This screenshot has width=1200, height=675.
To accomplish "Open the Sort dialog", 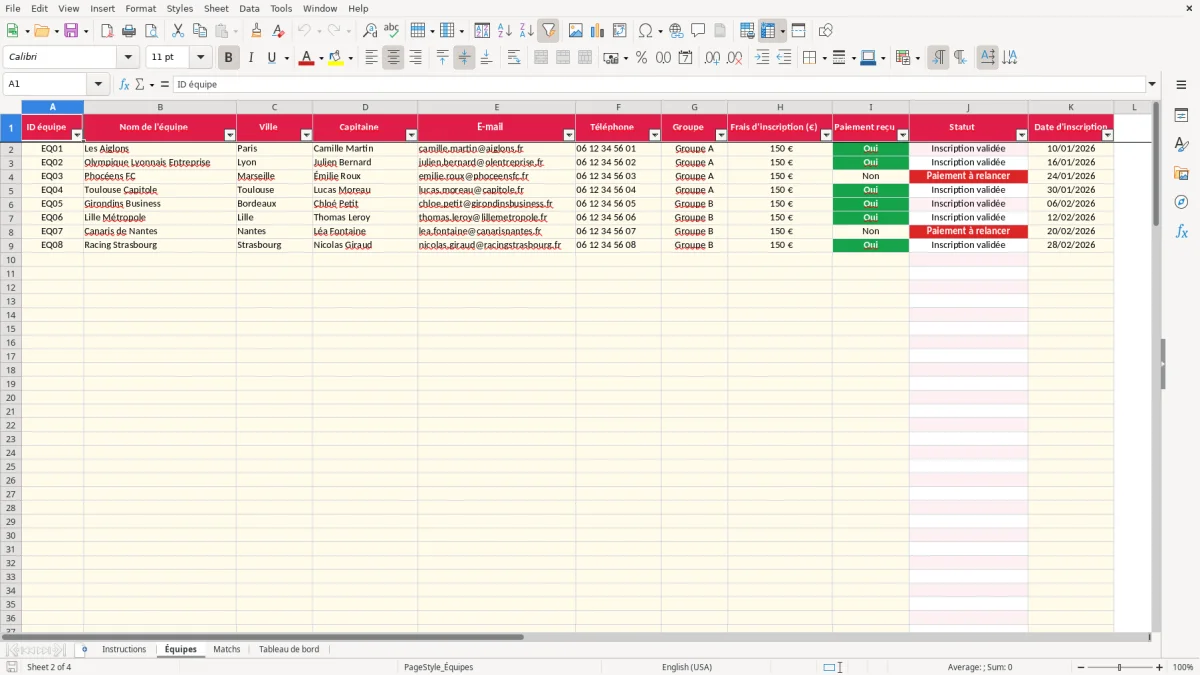I will (x=482, y=31).
